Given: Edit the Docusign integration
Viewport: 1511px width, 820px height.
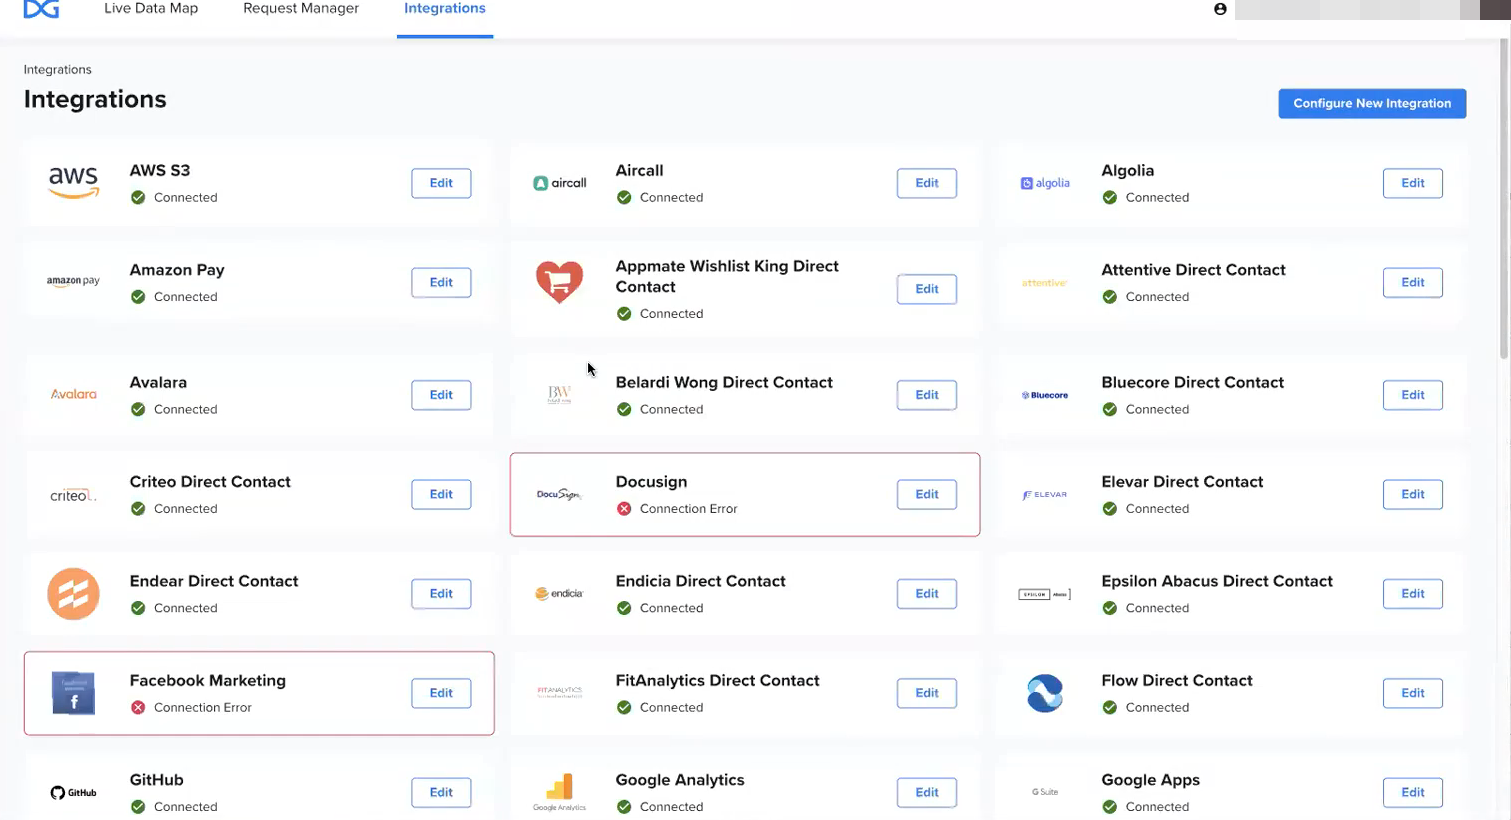Looking at the screenshot, I should point(927,494).
